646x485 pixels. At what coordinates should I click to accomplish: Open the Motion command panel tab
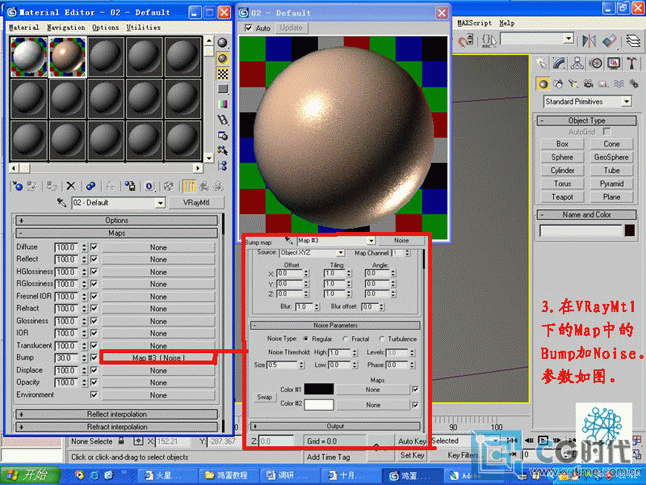596,63
